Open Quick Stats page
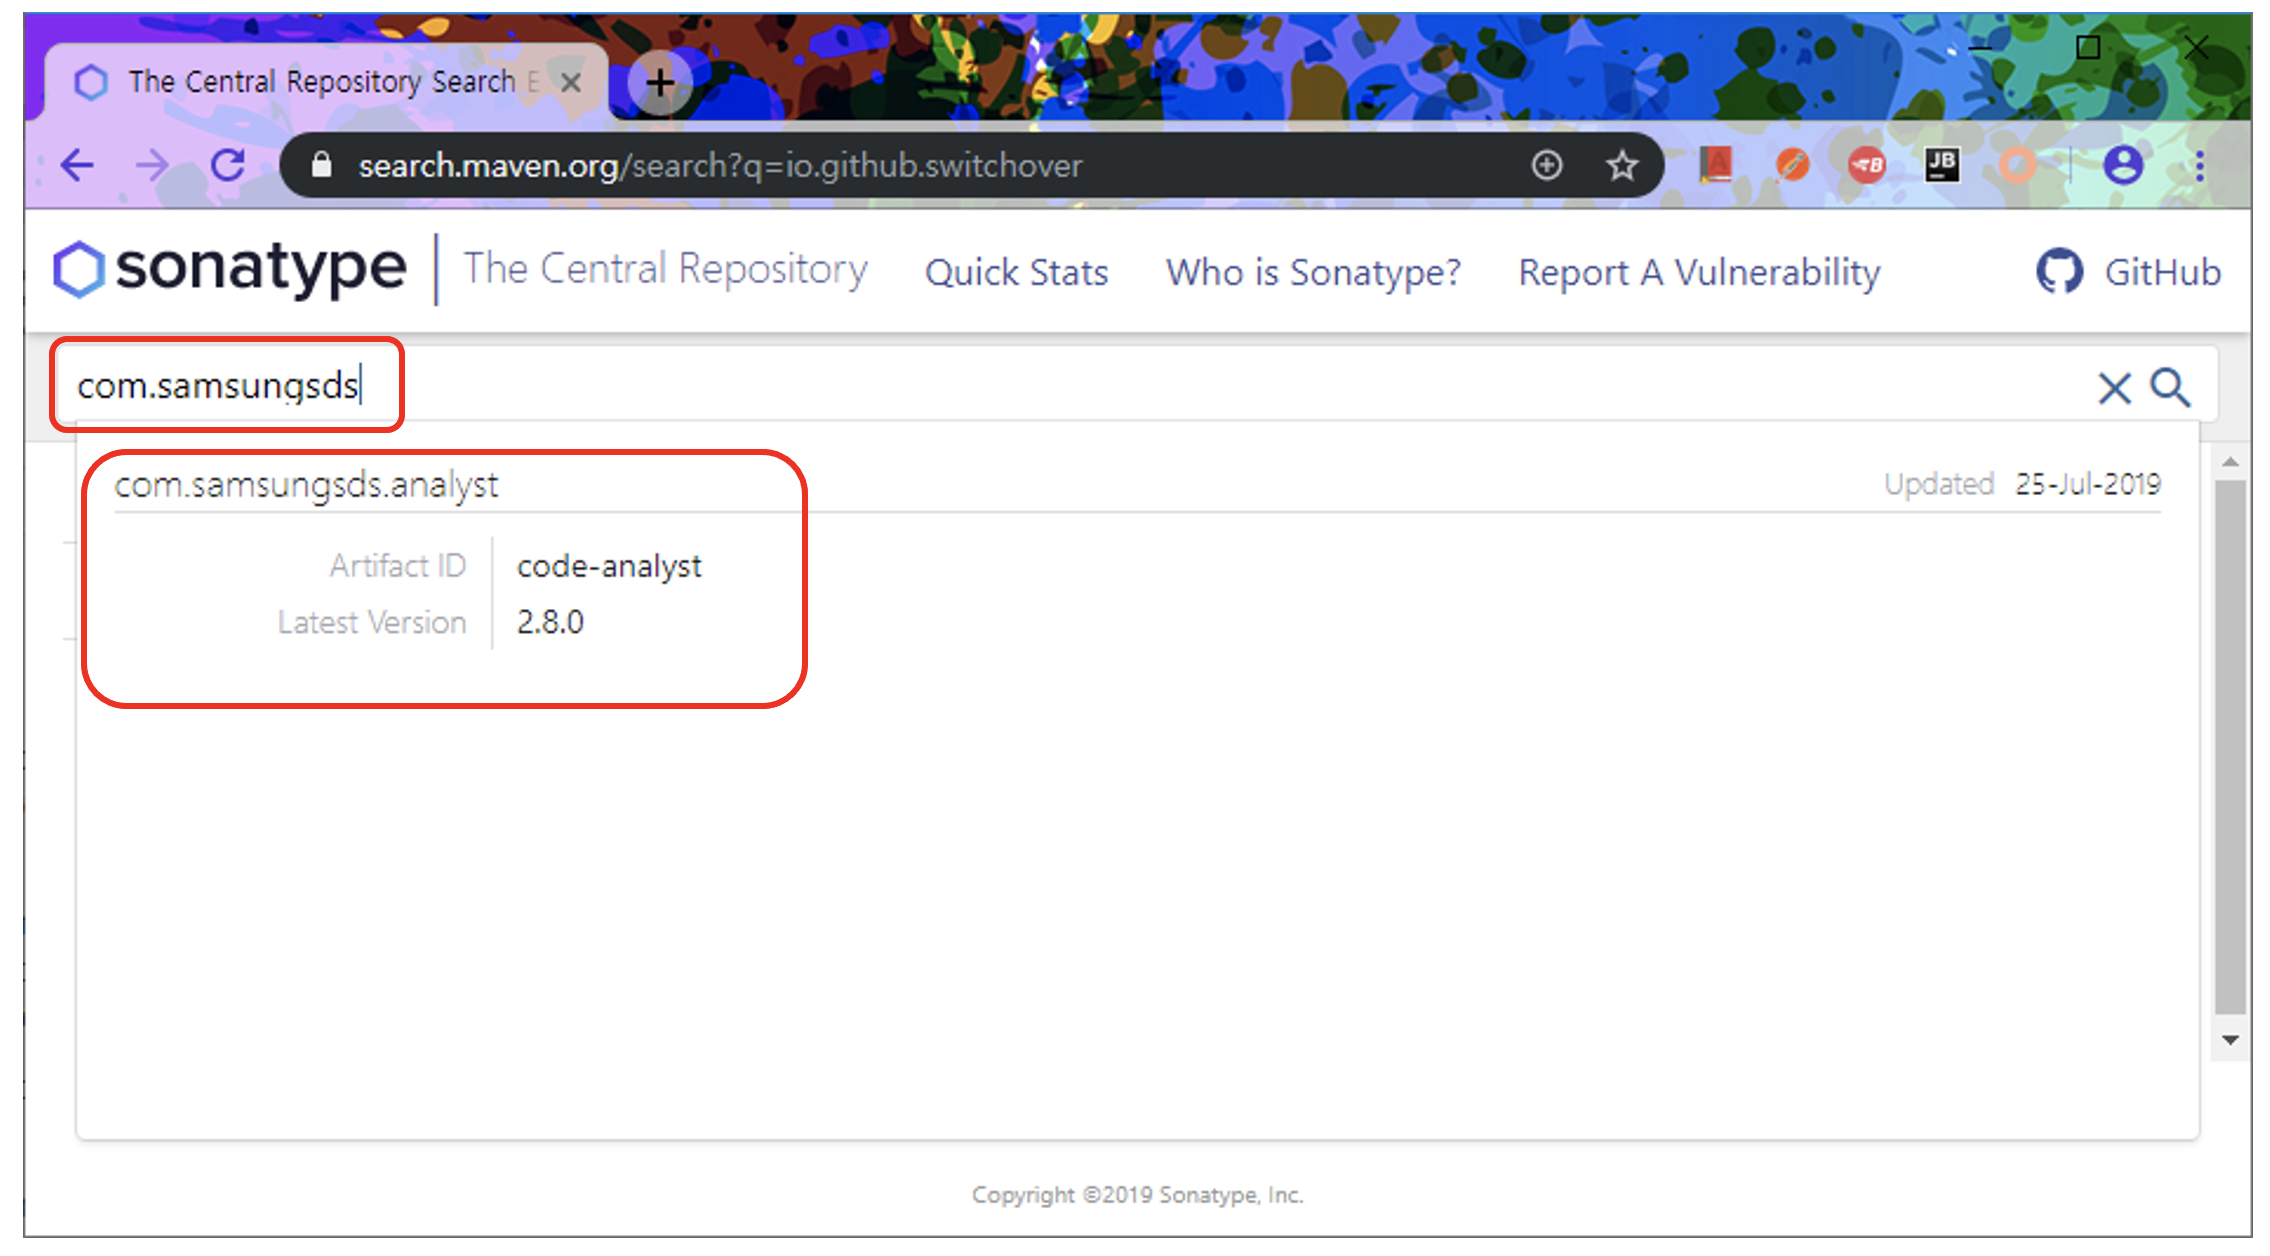2270x1256 pixels. coord(1016,272)
